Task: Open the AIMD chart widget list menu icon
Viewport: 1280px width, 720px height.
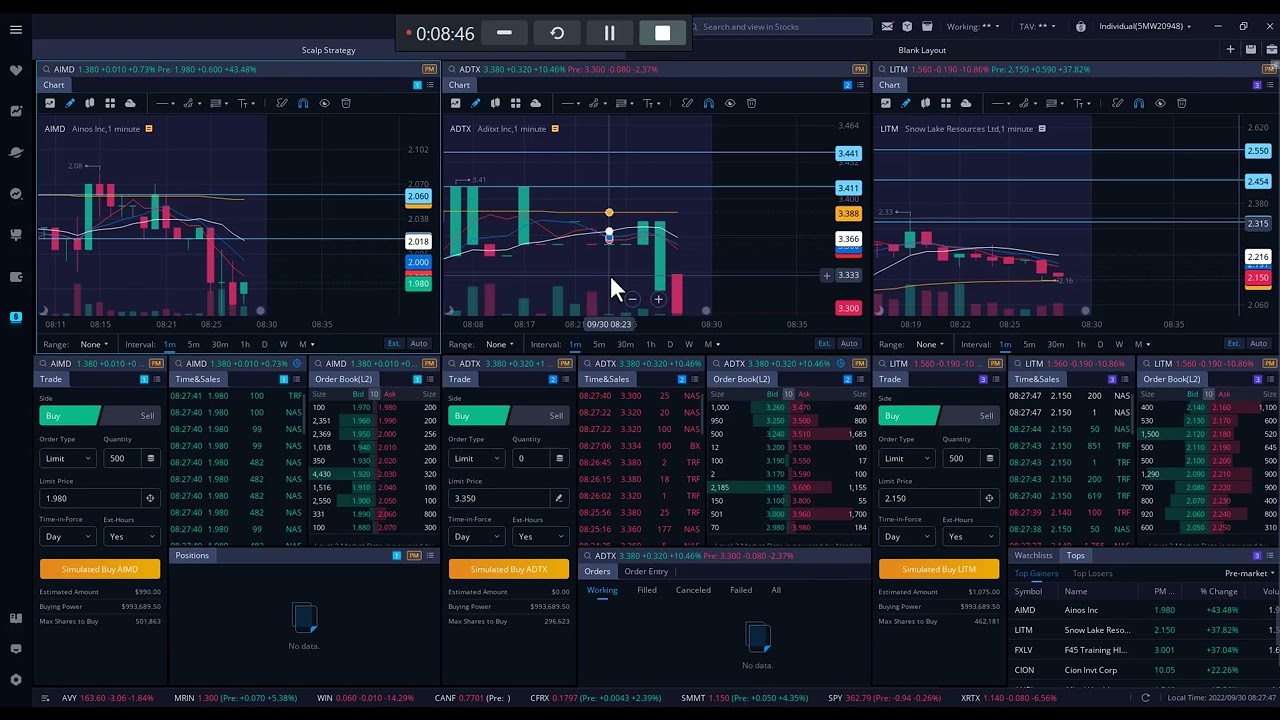Action: pyautogui.click(x=429, y=85)
